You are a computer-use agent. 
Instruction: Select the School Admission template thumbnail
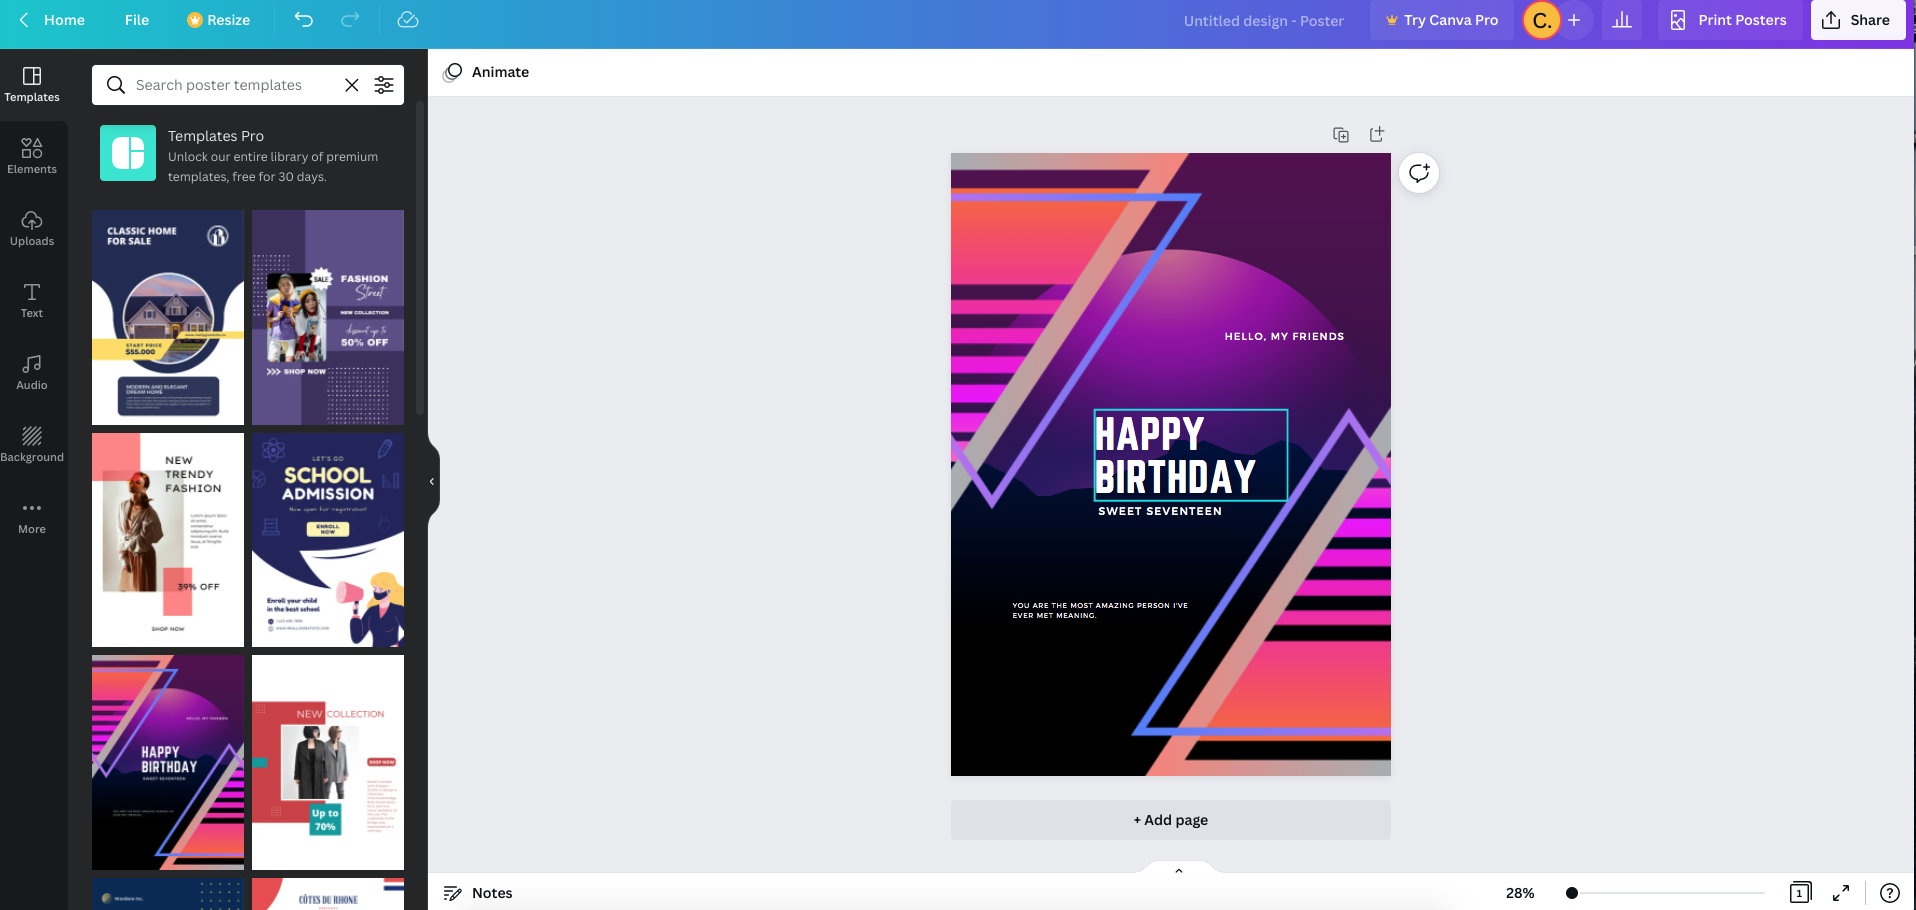pyautogui.click(x=328, y=540)
